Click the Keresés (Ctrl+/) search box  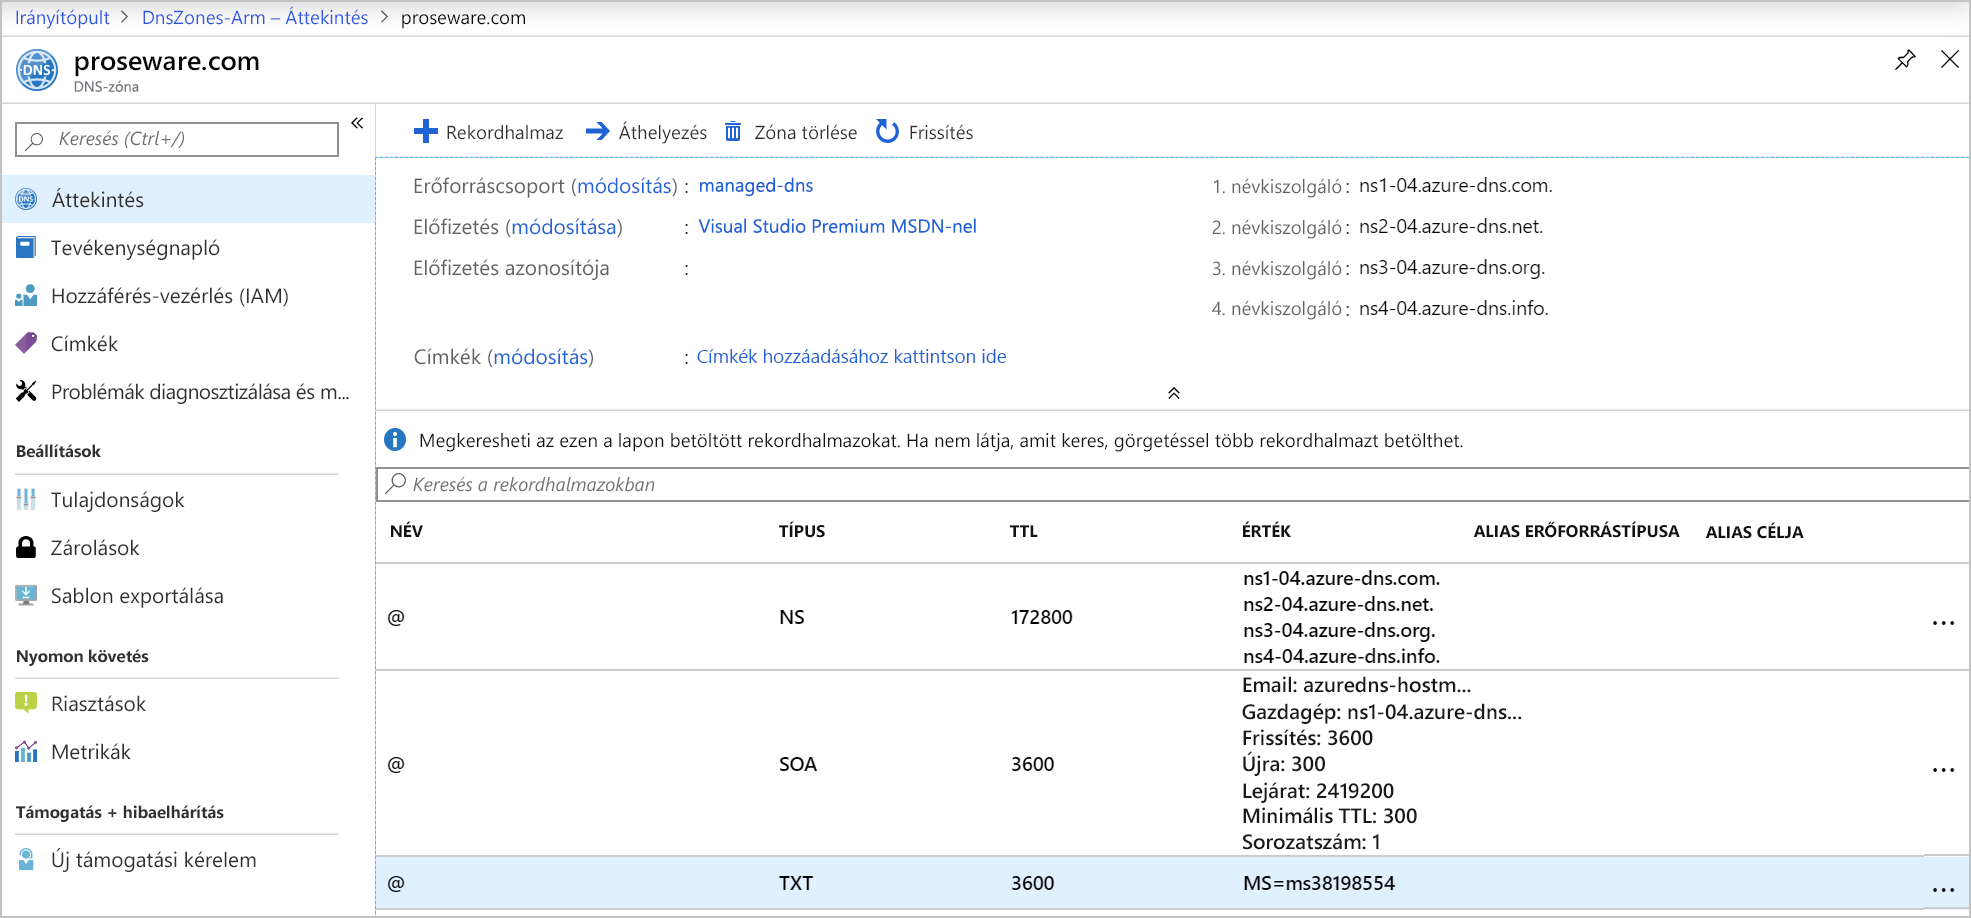(177, 139)
